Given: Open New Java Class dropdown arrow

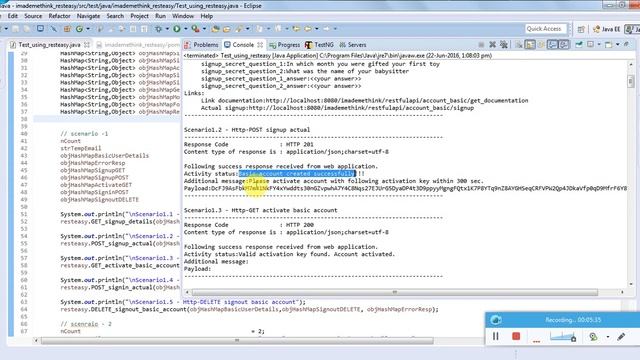Looking at the screenshot, I should [x=87, y=29].
